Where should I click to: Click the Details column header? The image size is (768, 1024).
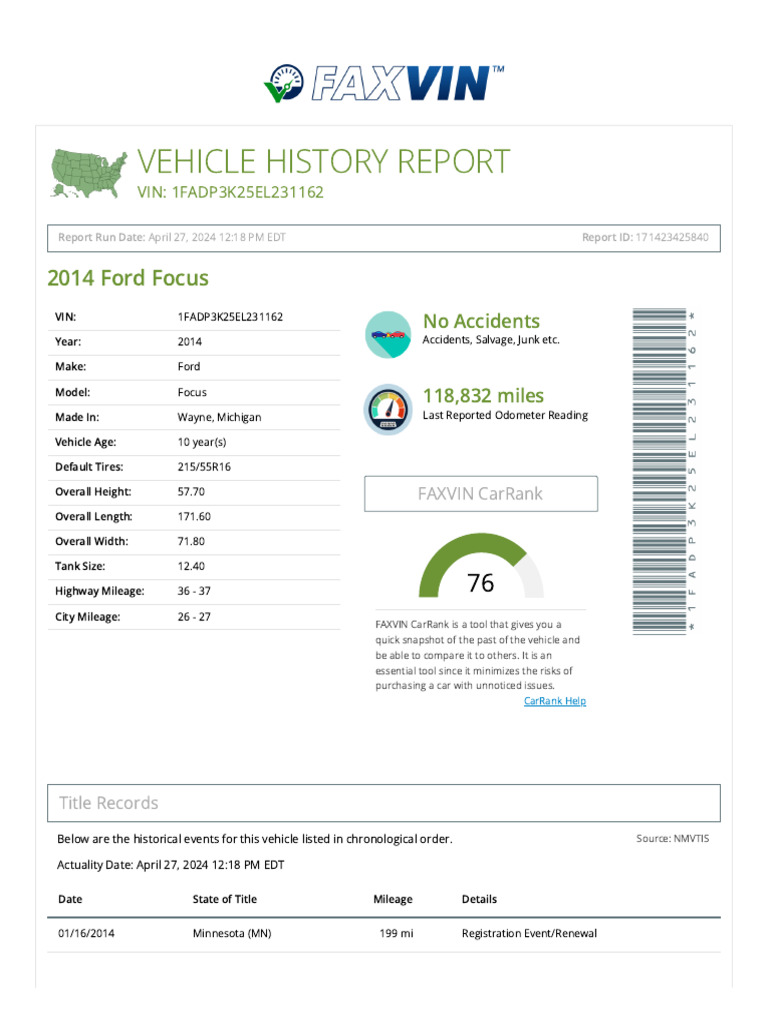[x=479, y=899]
